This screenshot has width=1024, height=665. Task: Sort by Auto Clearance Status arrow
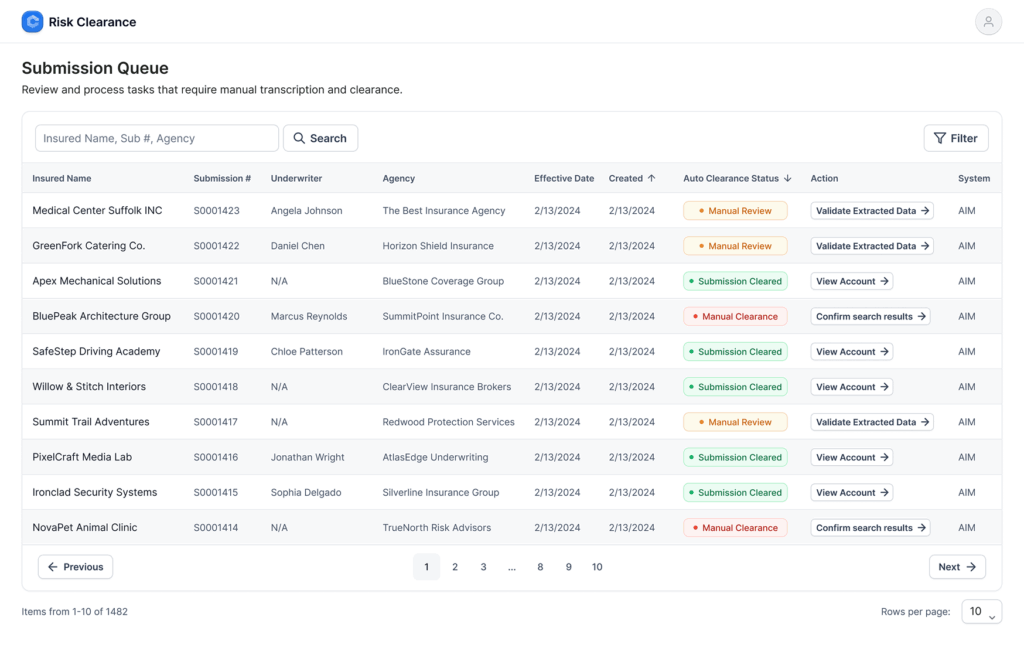coord(788,178)
